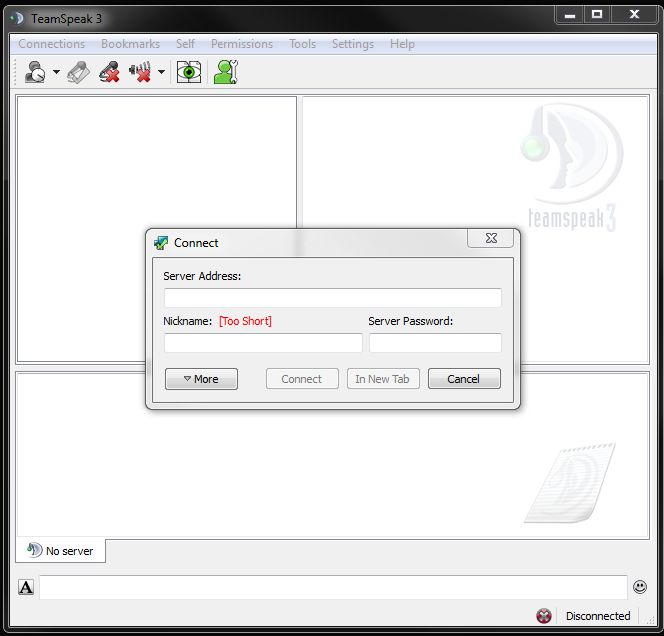This screenshot has width=664, height=636.
Task: Close the Connect dialog with X
Action: [x=491, y=238]
